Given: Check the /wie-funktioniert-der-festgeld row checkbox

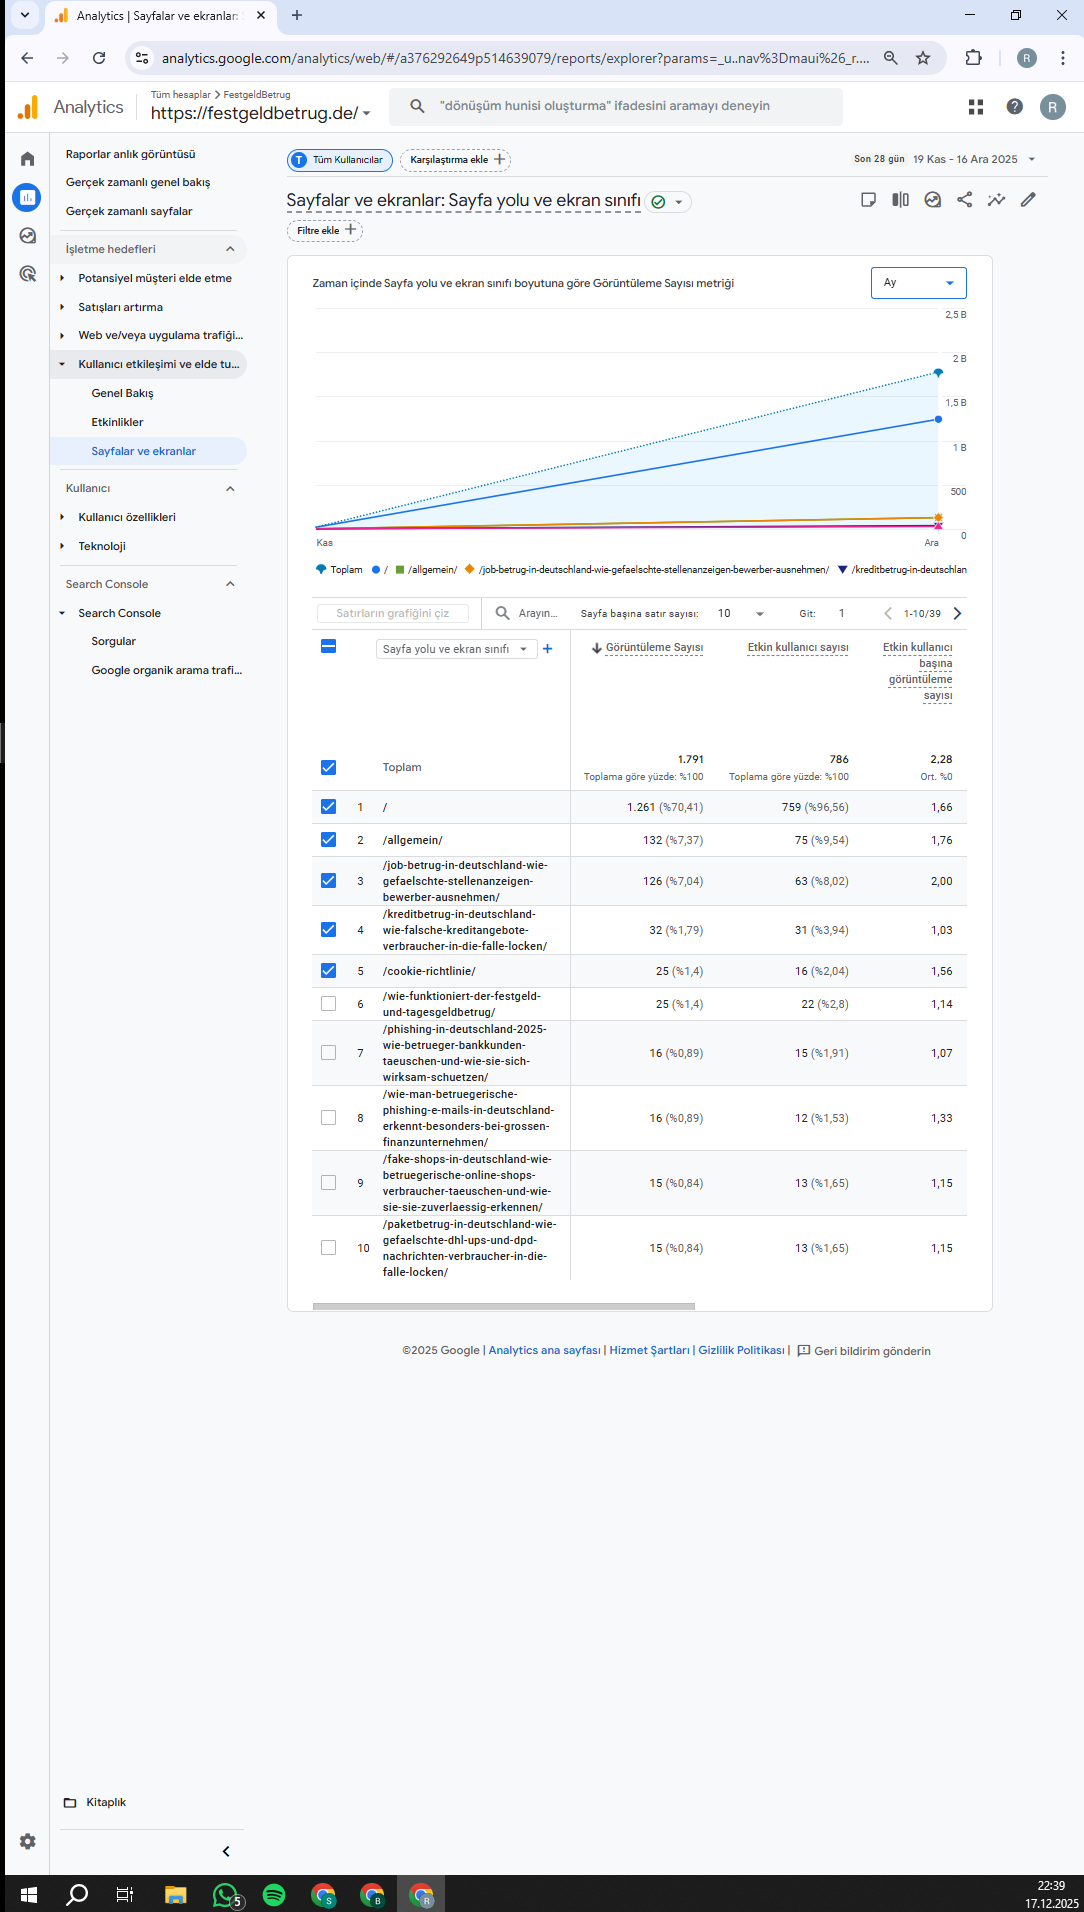Looking at the screenshot, I should (x=328, y=1004).
